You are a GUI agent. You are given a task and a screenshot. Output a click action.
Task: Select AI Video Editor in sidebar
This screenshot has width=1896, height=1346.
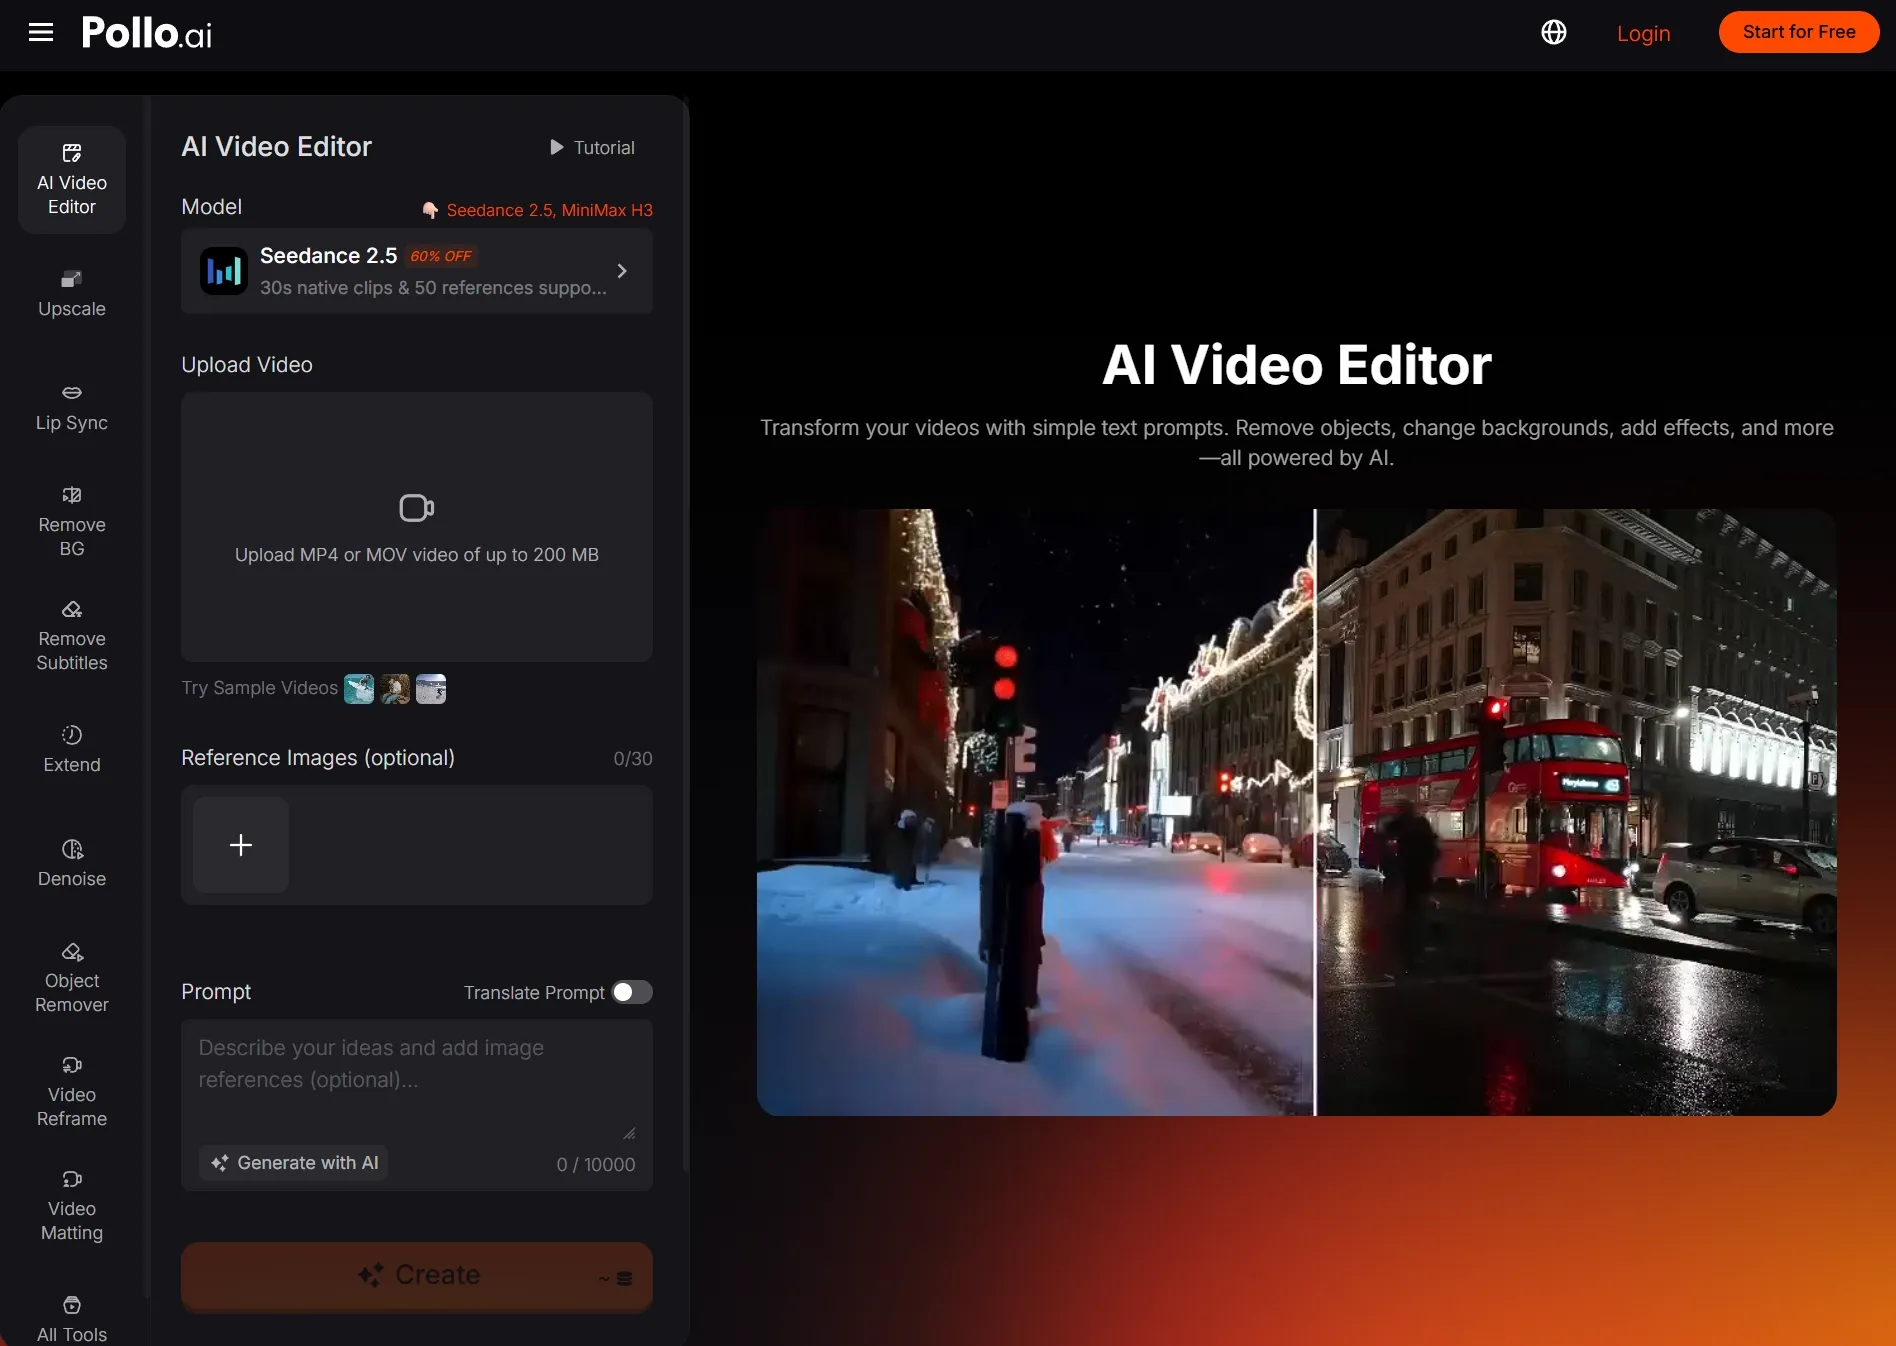72,180
